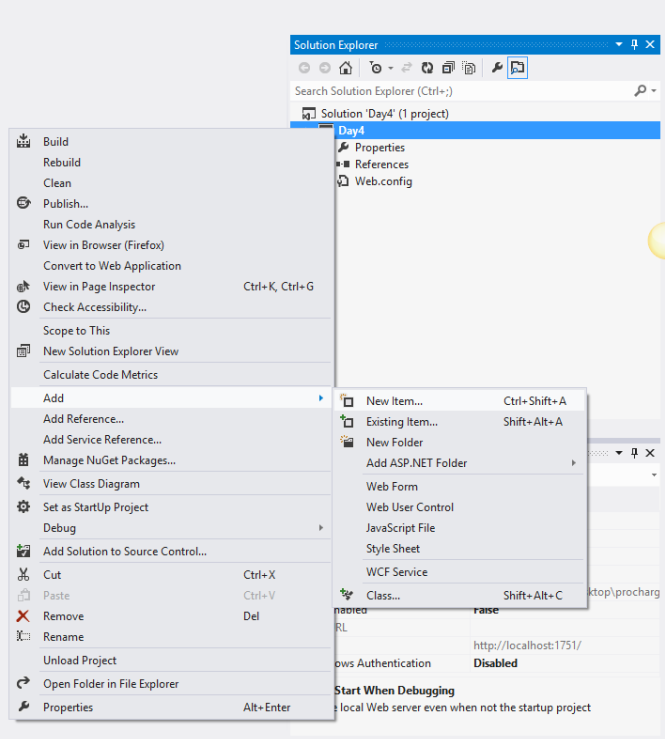The height and width of the screenshot is (739, 665).
Task: Click New Solution Explorer View icon
Action: pos(24,351)
